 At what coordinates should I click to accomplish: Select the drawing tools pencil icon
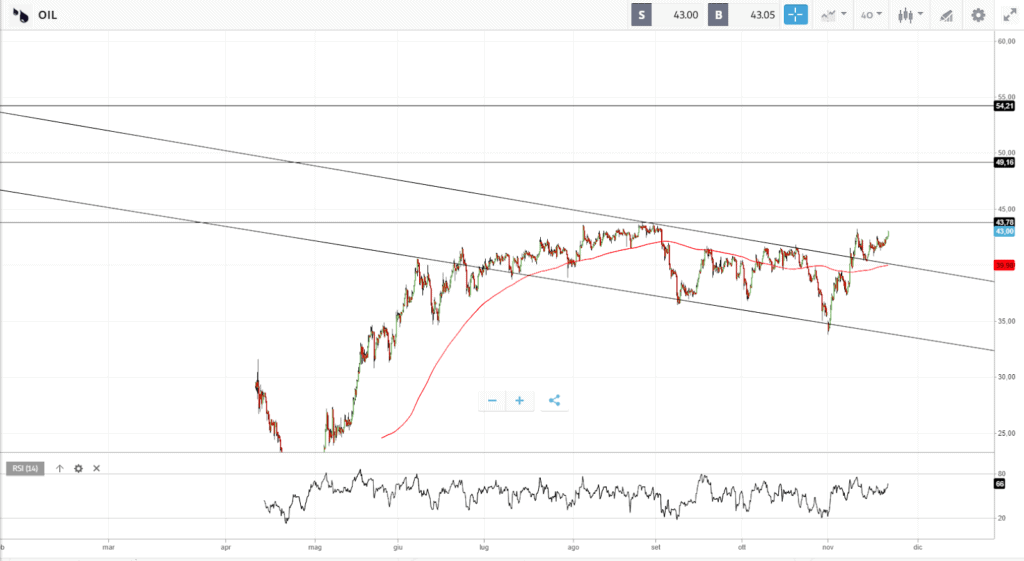coord(946,15)
